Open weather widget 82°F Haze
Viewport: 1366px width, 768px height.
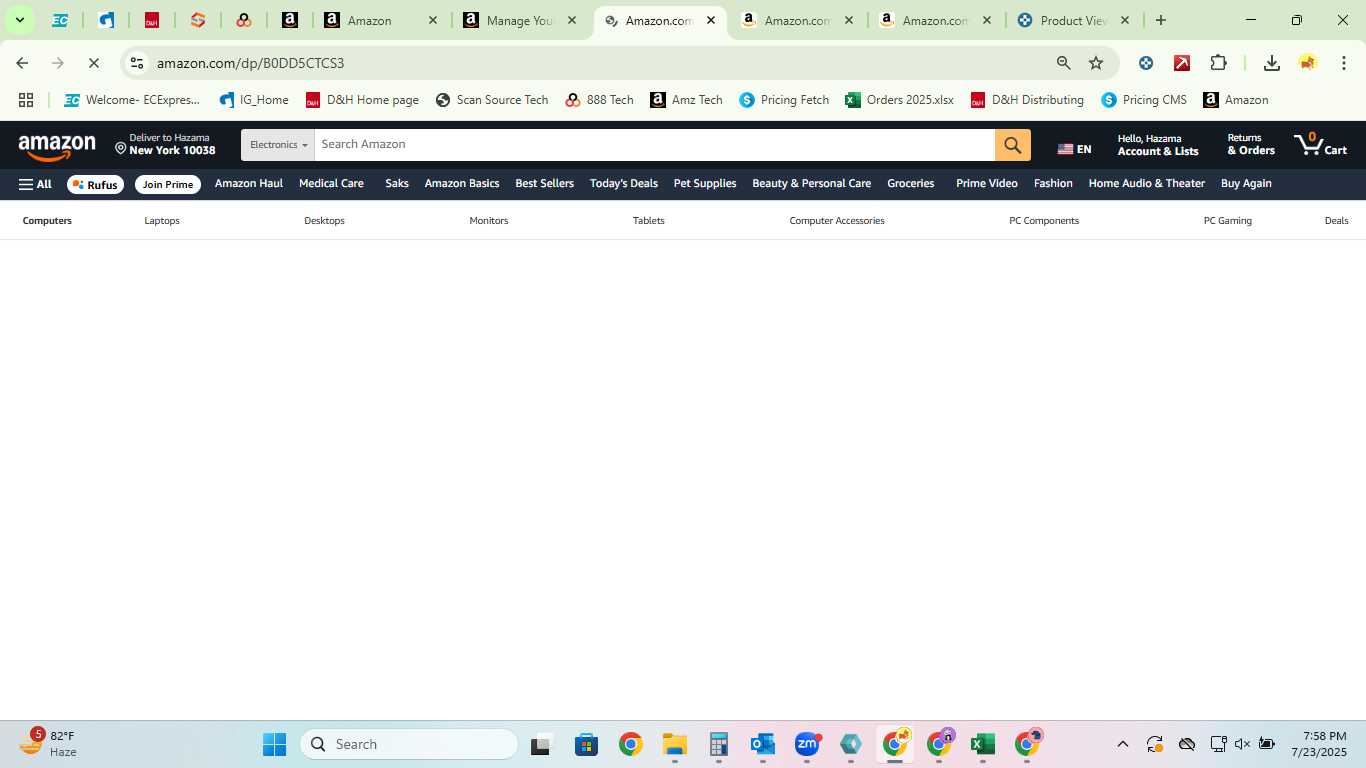pos(48,744)
